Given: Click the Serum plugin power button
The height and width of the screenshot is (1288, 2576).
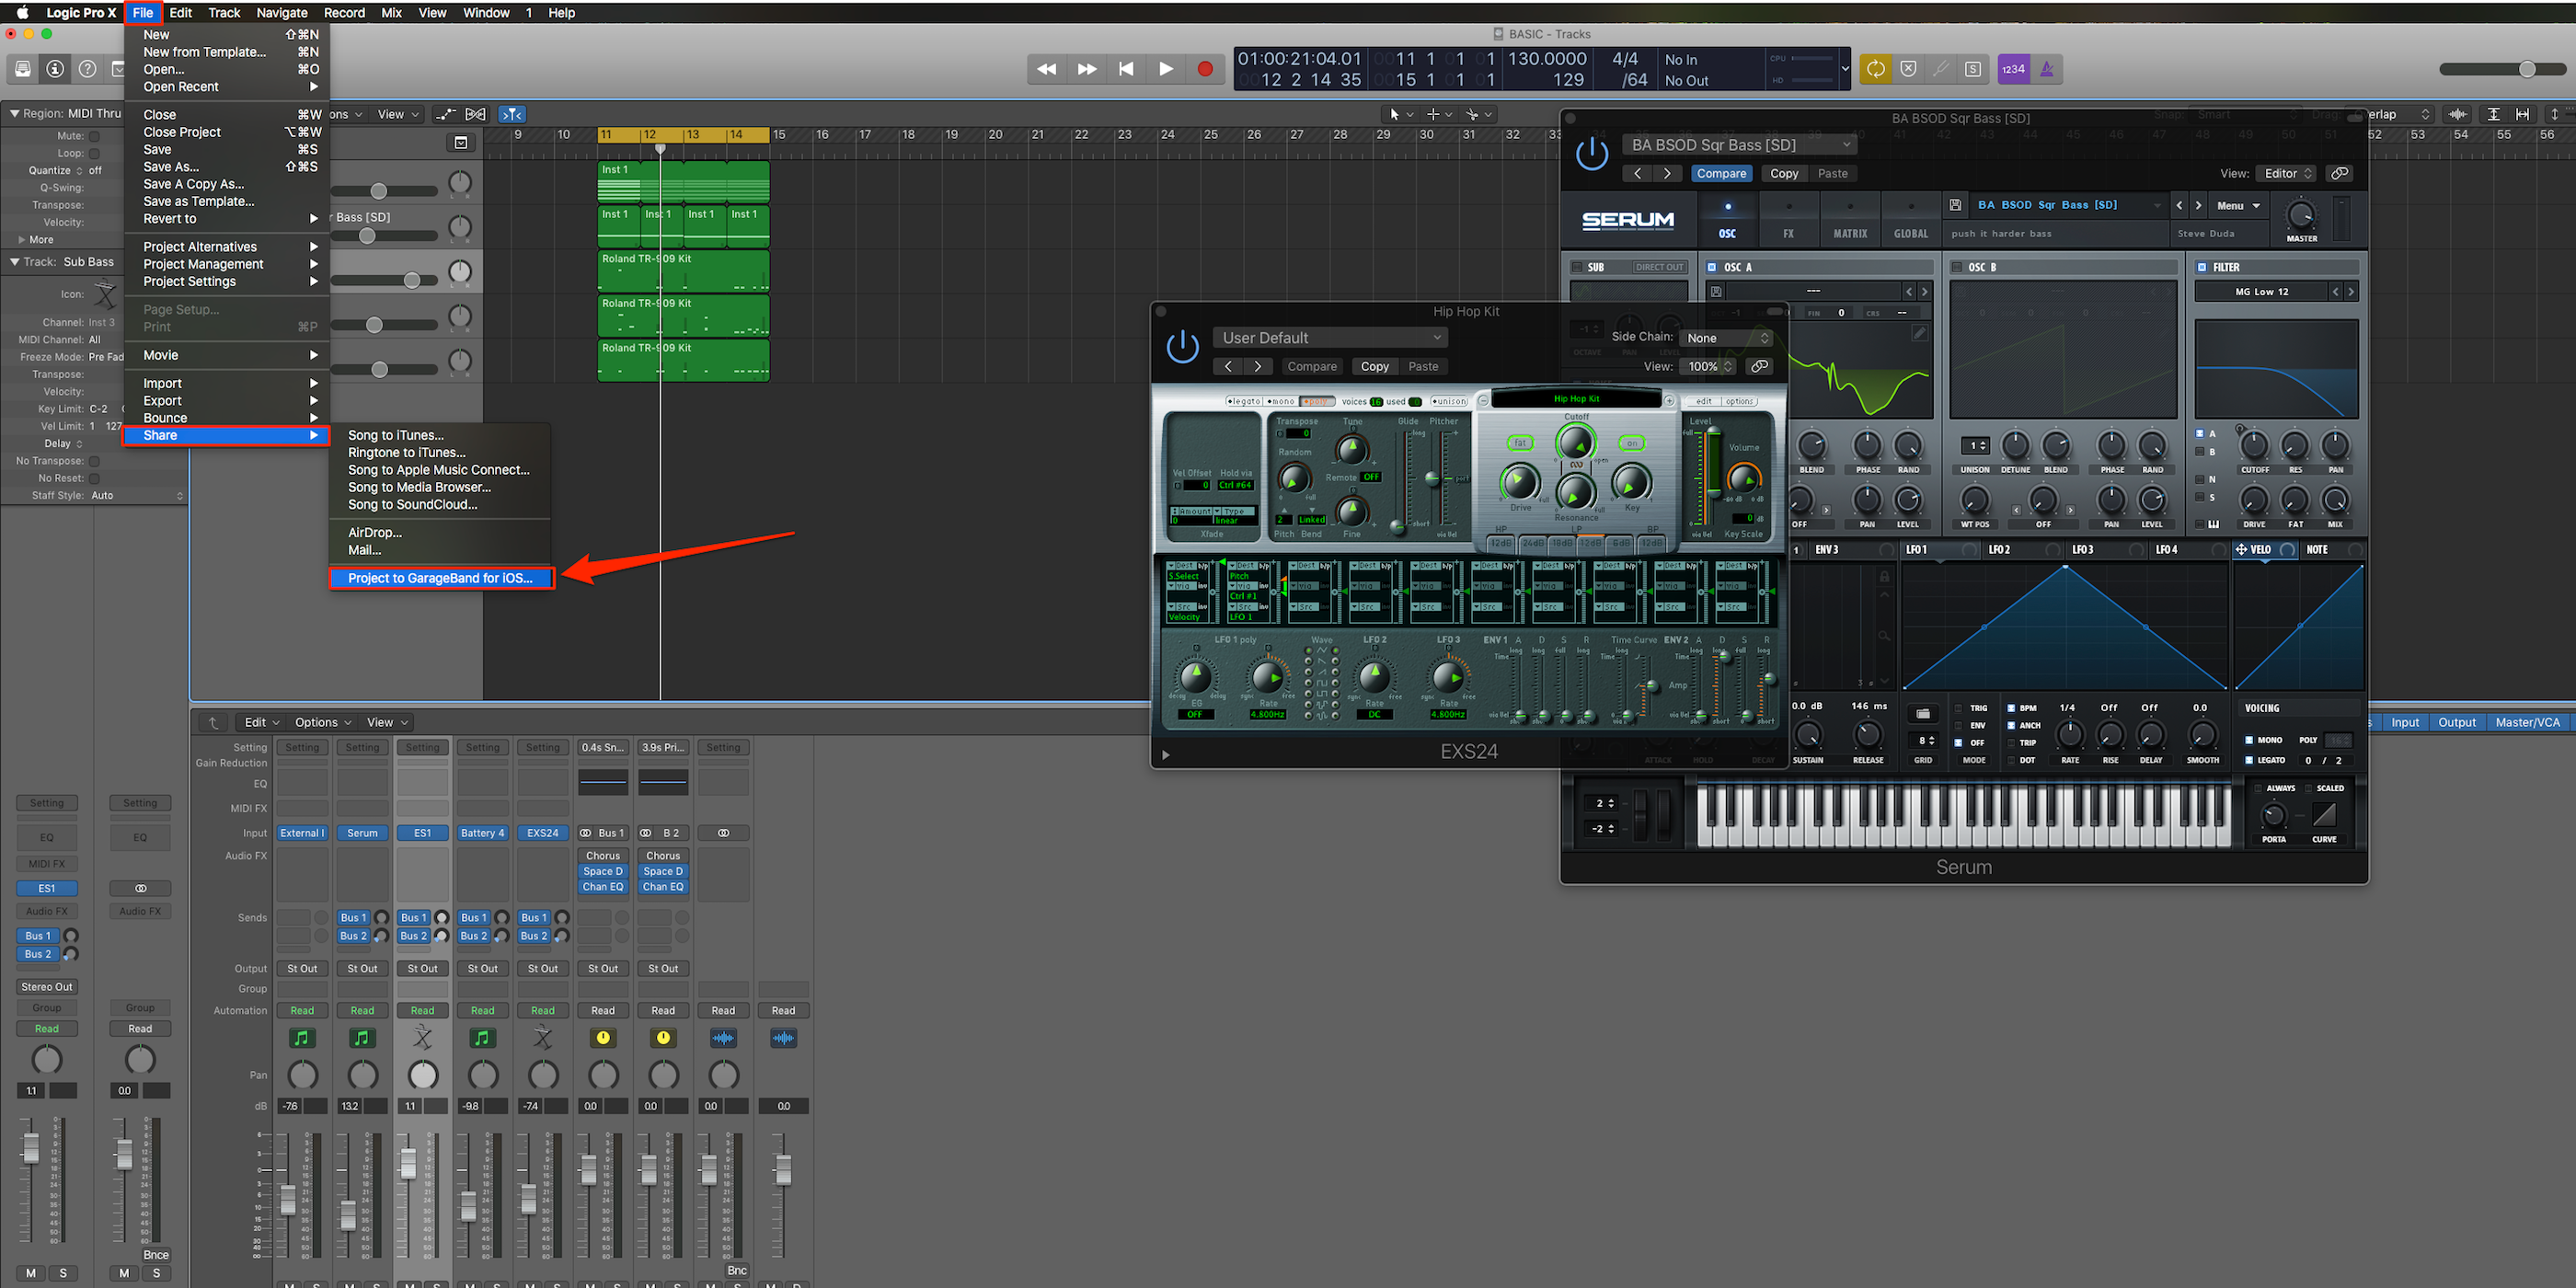Looking at the screenshot, I should point(1592,154).
